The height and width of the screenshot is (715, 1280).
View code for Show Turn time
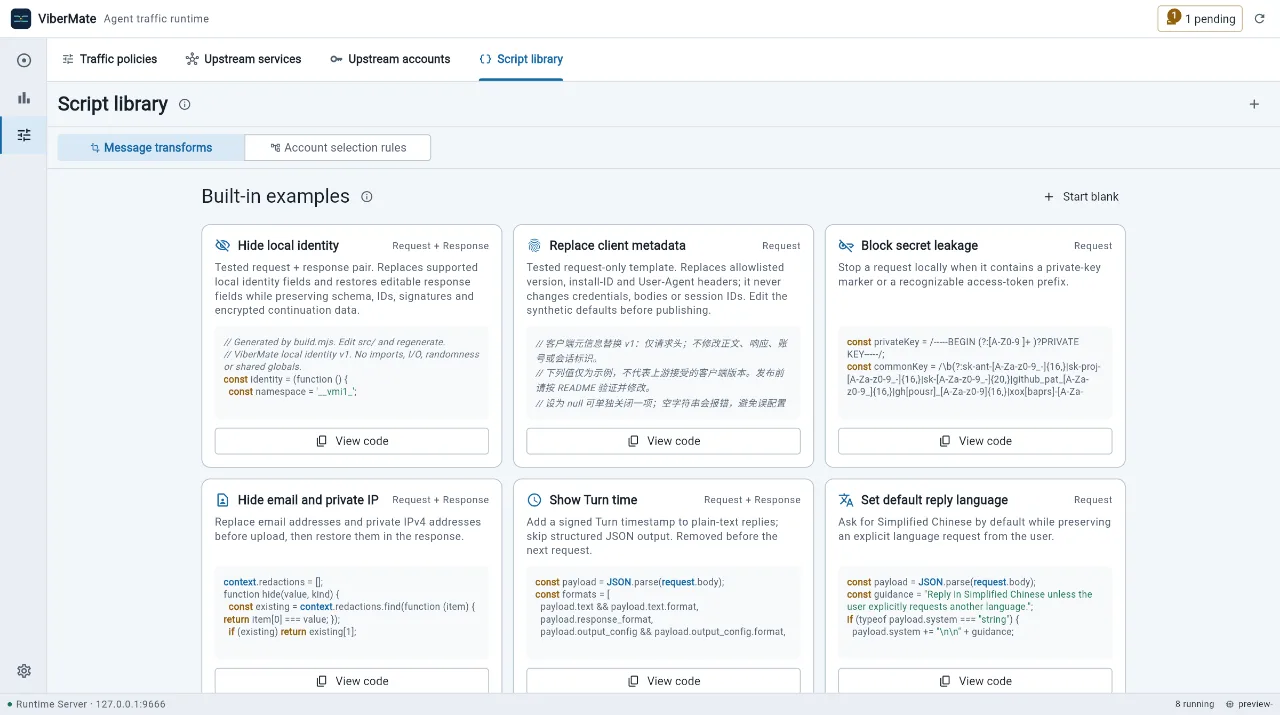[x=663, y=681]
